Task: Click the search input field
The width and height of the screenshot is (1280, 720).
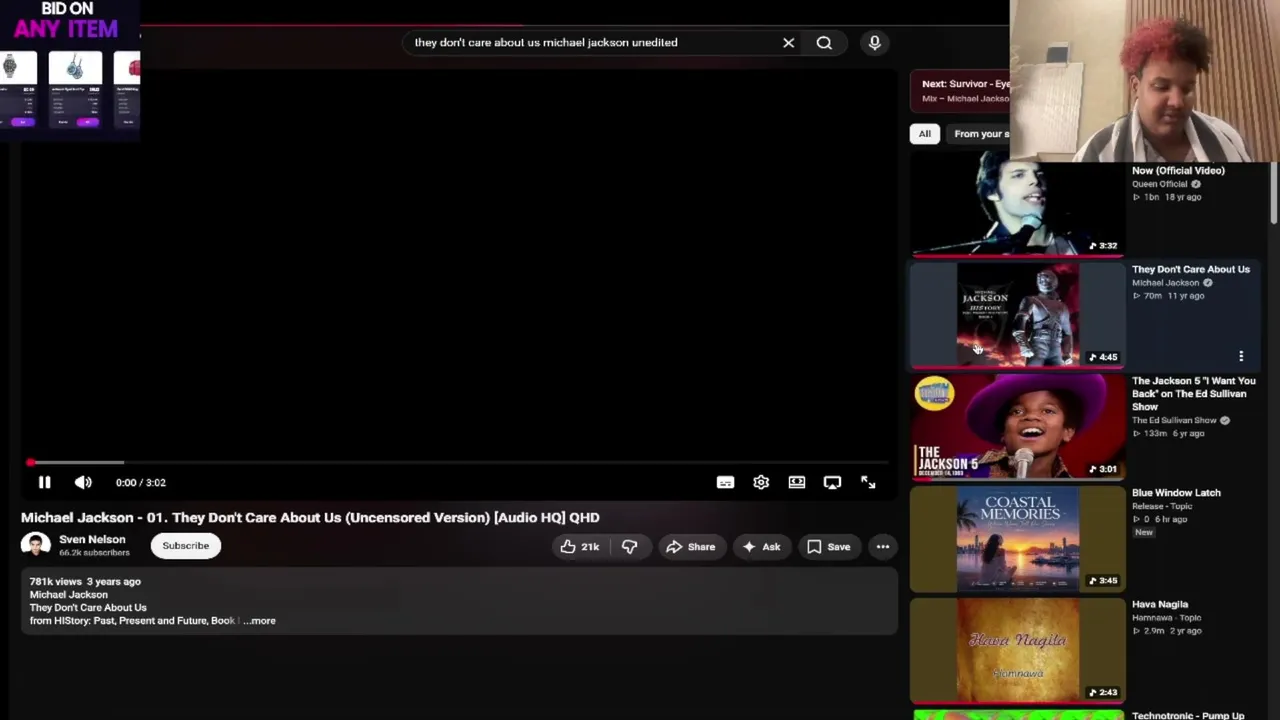Action: (x=590, y=43)
